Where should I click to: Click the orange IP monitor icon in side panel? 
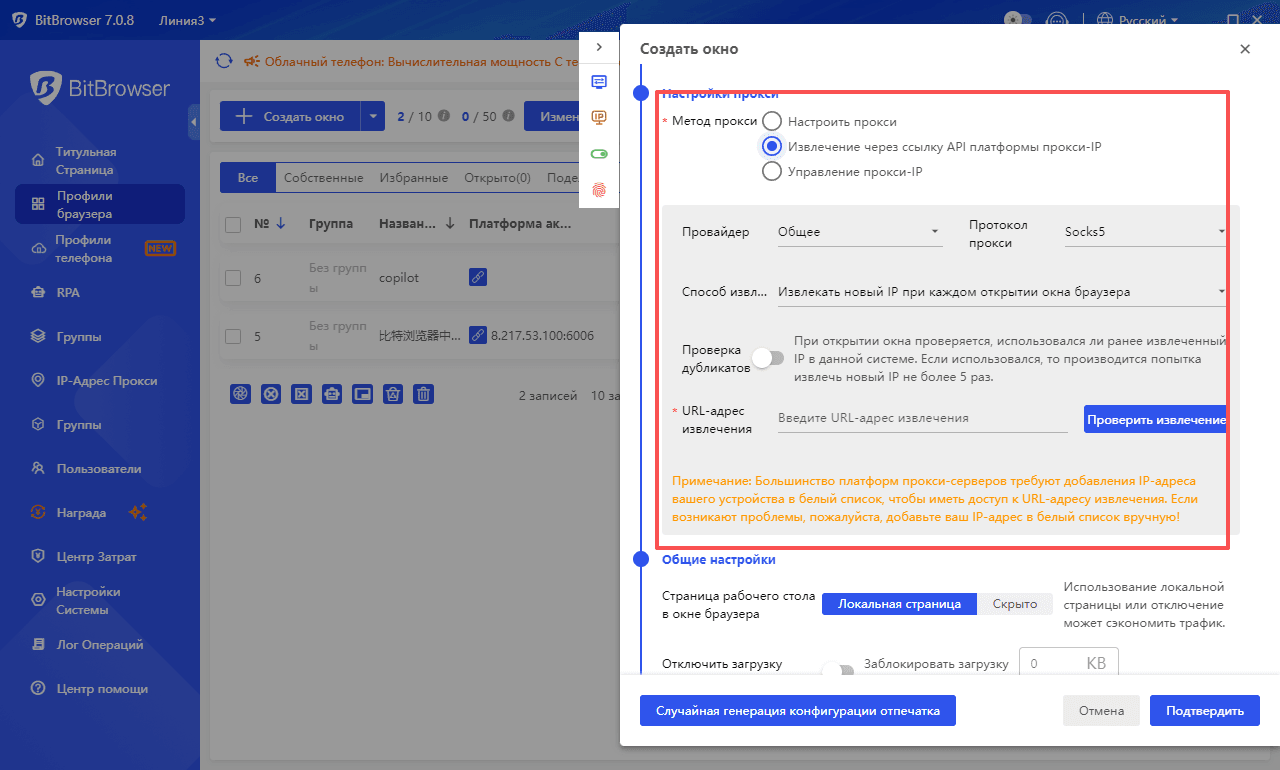(598, 117)
